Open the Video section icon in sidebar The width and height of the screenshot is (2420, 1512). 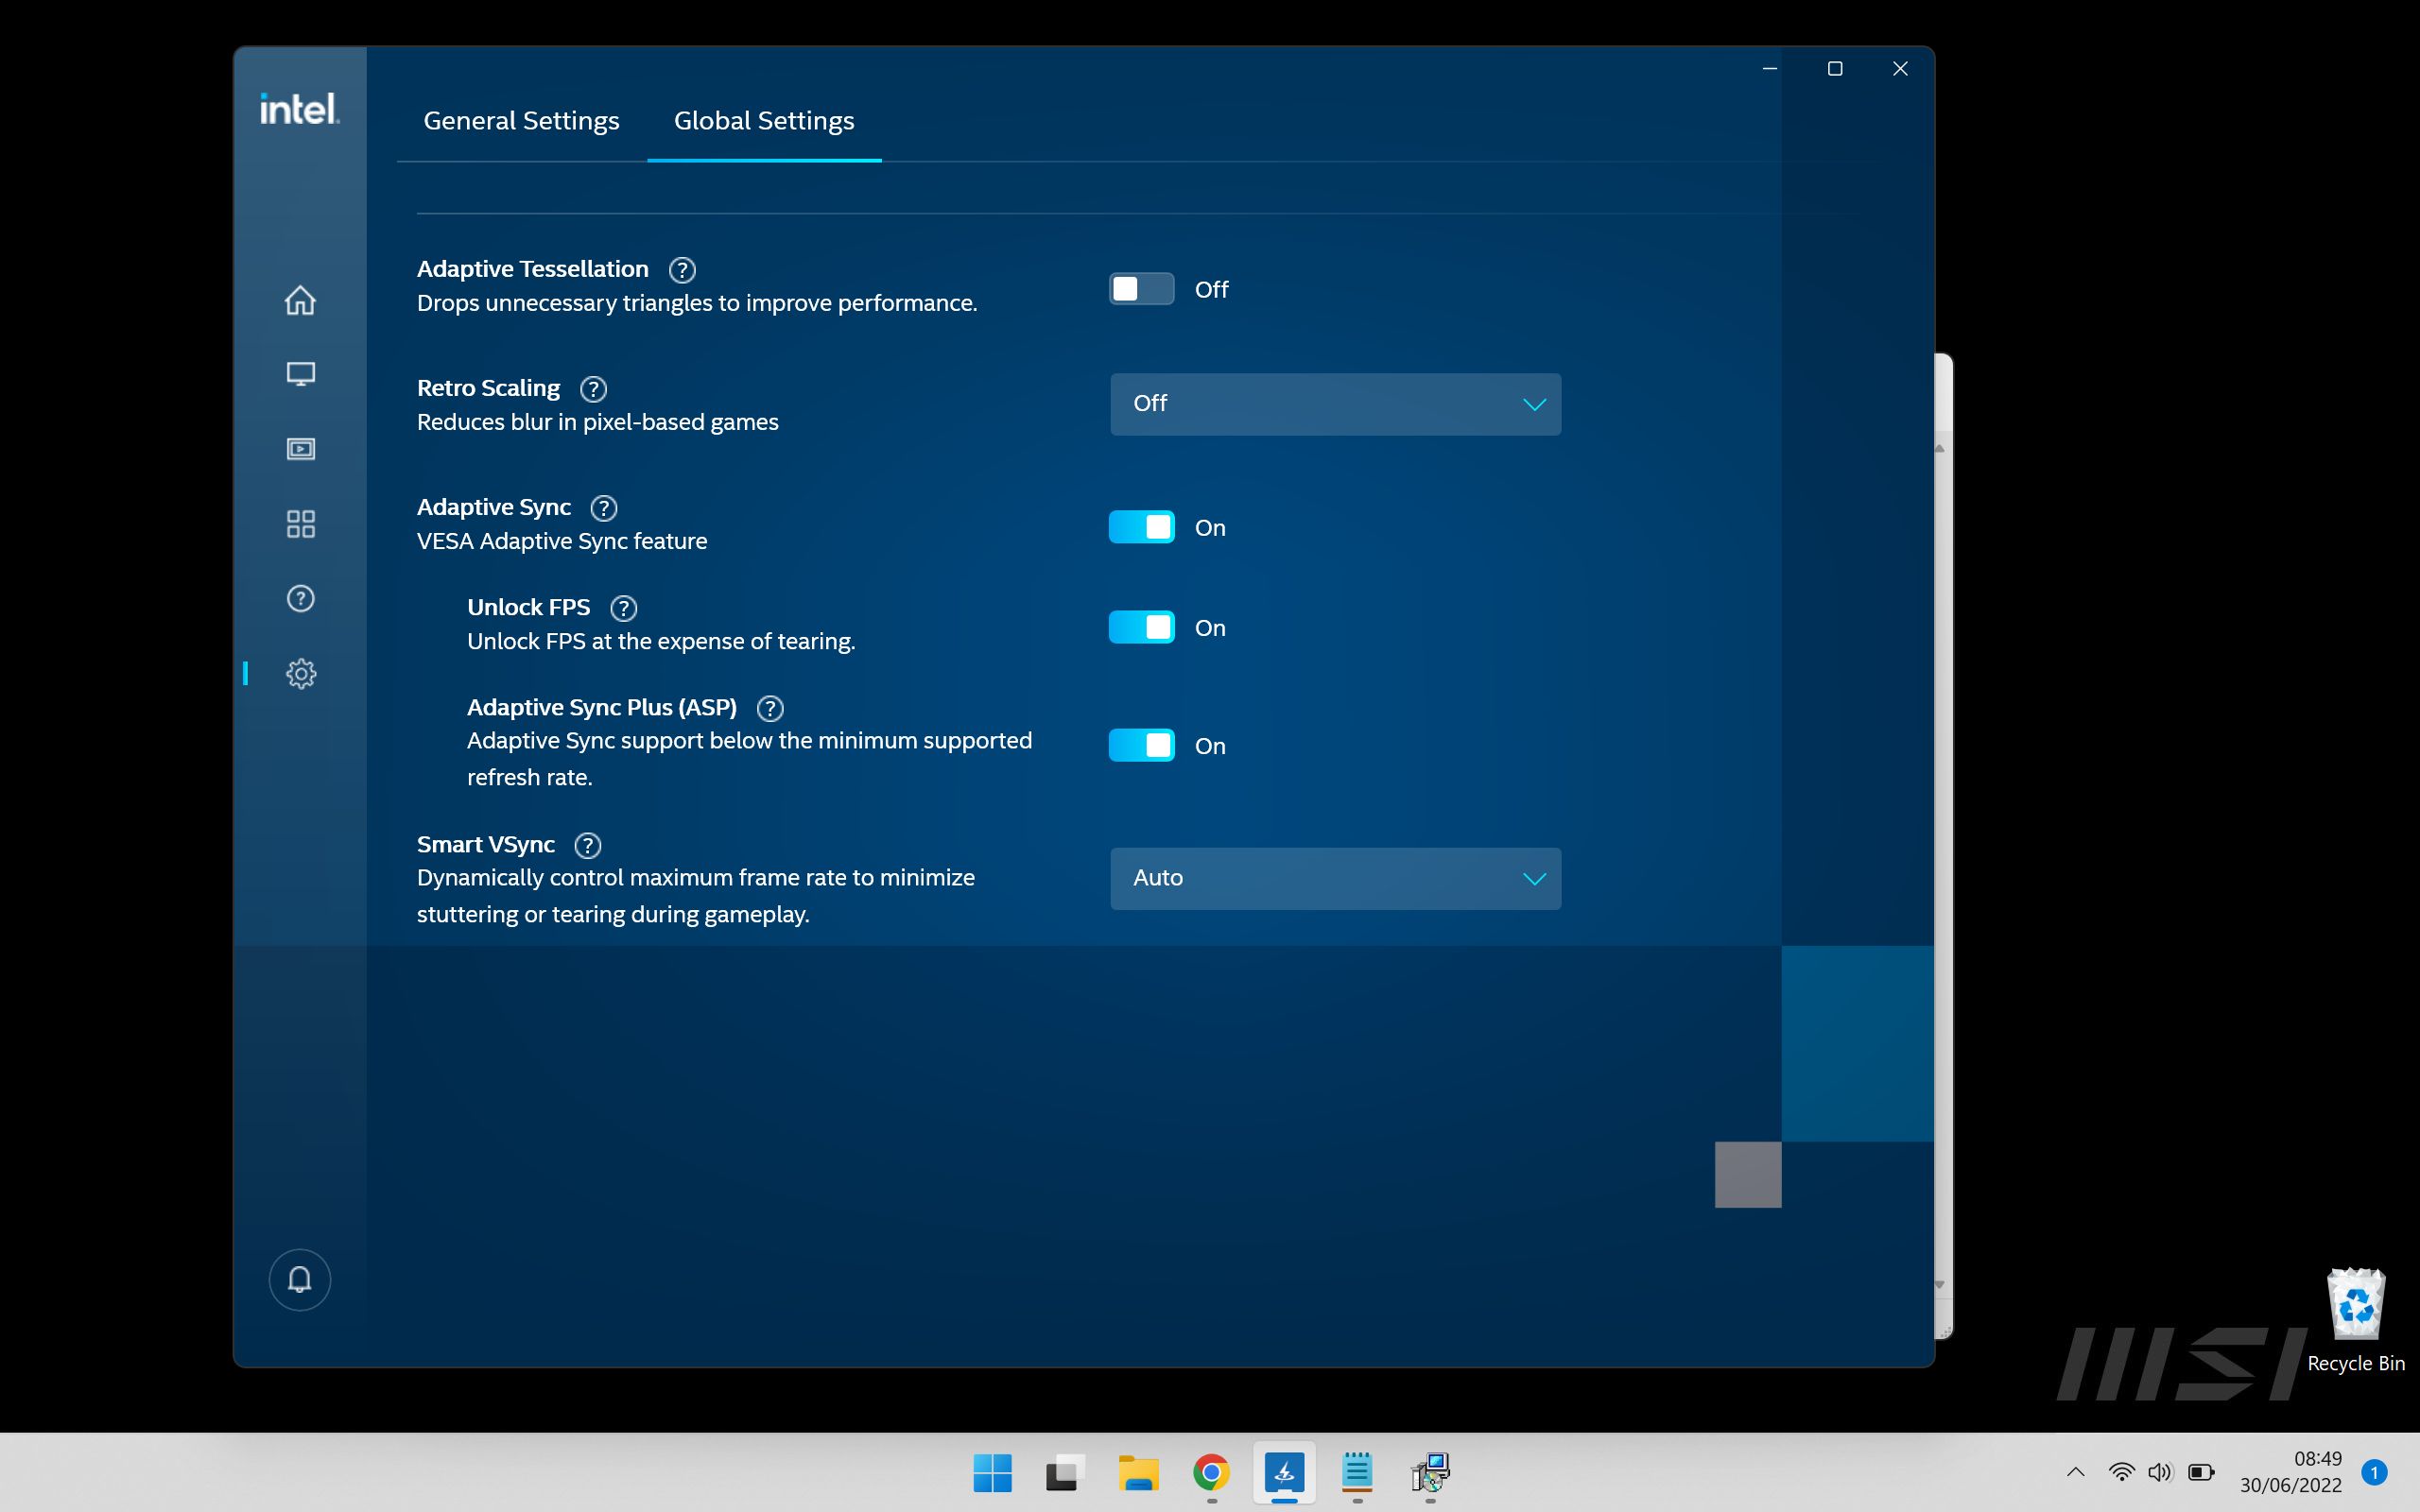click(x=300, y=449)
